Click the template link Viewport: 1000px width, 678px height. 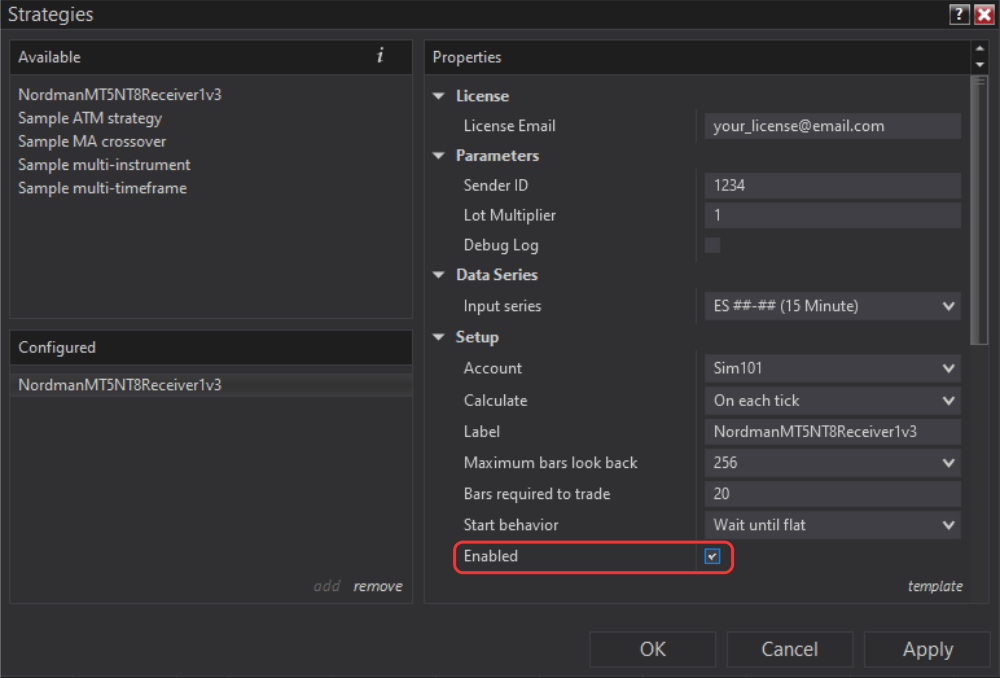coord(935,586)
